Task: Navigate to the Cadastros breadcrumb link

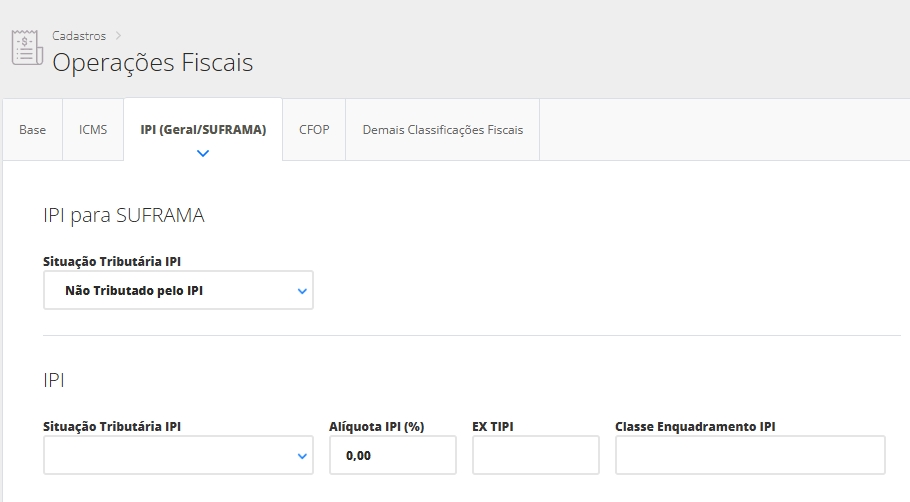Action: coord(79,36)
